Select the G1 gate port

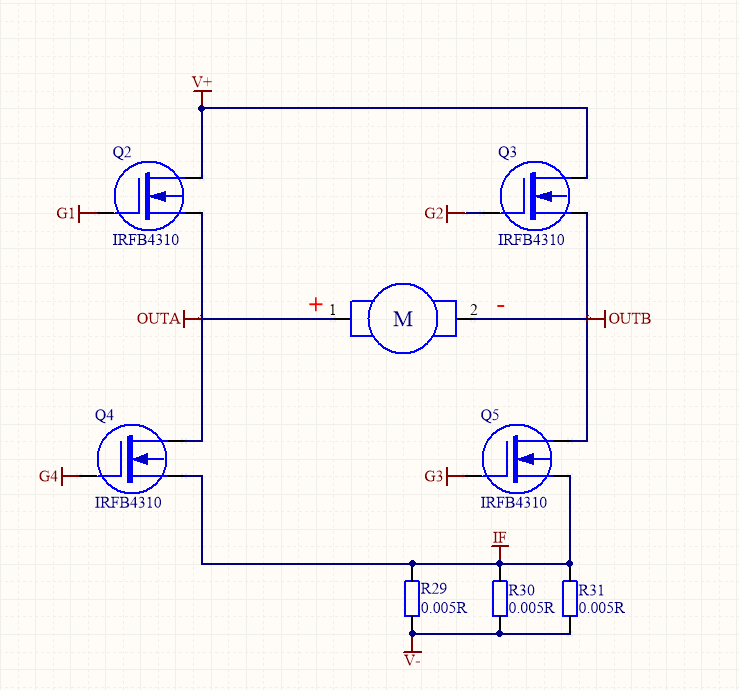coord(67,213)
